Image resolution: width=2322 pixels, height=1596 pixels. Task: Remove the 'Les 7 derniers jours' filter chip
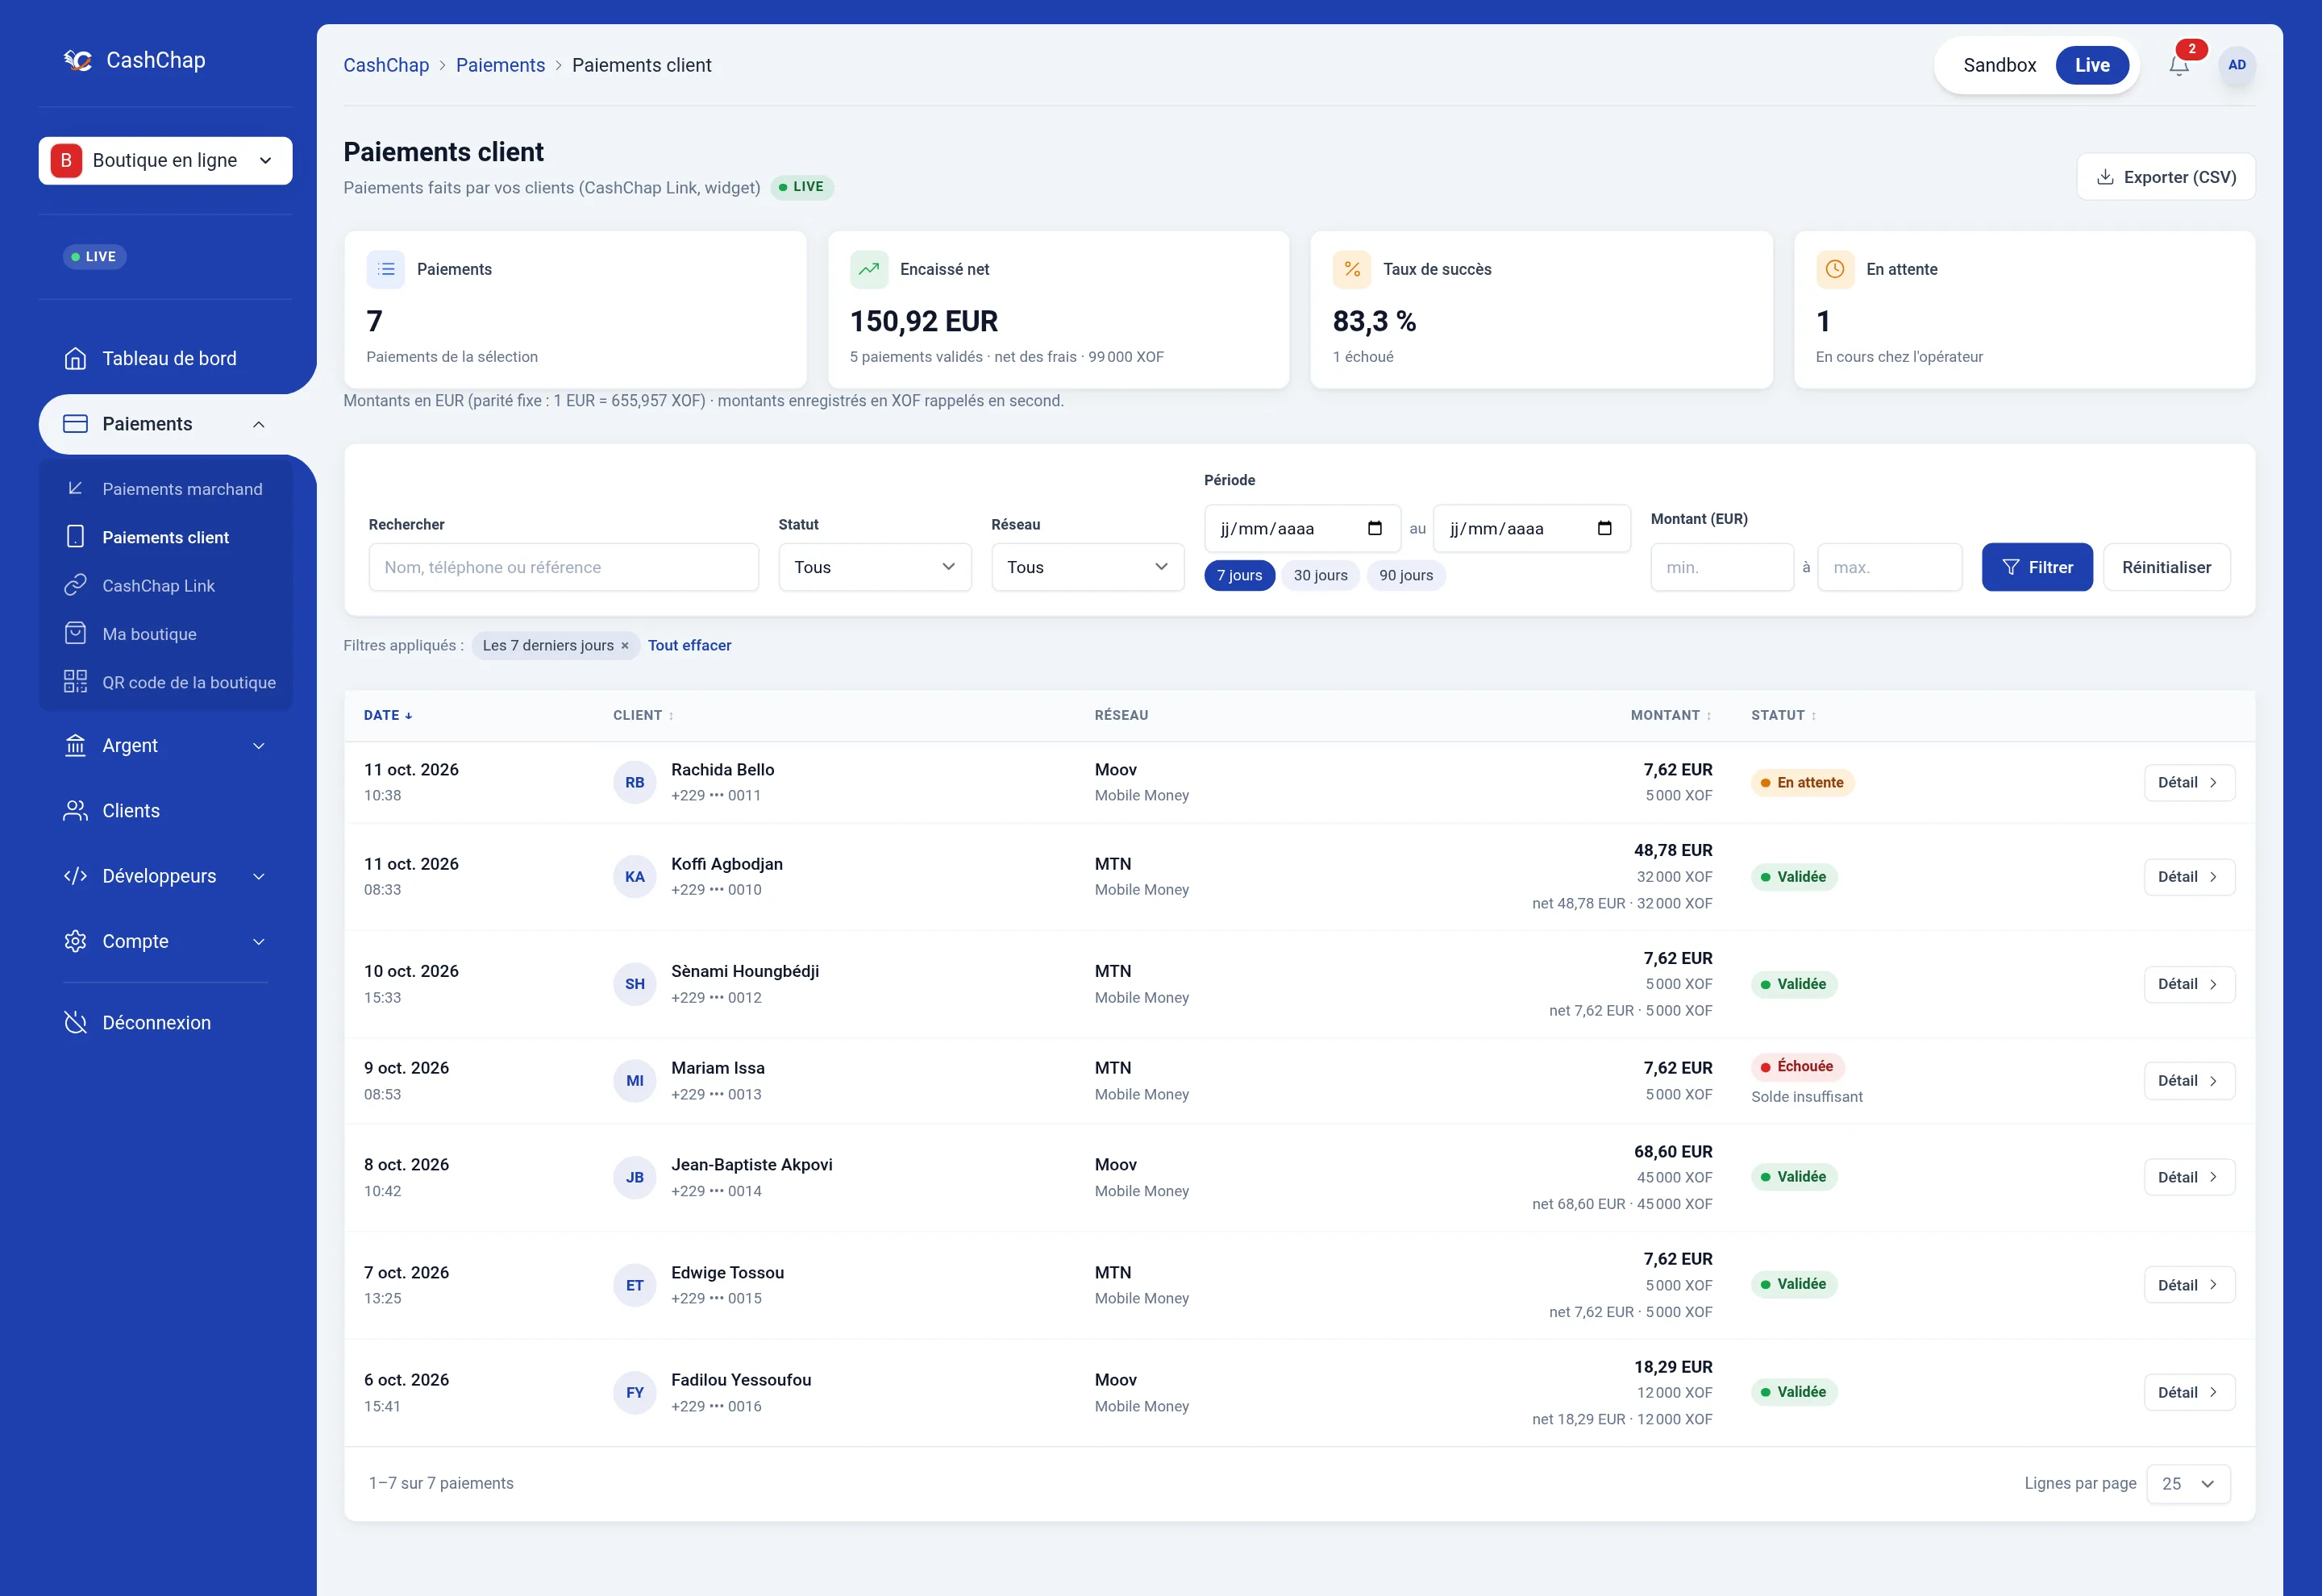(625, 646)
